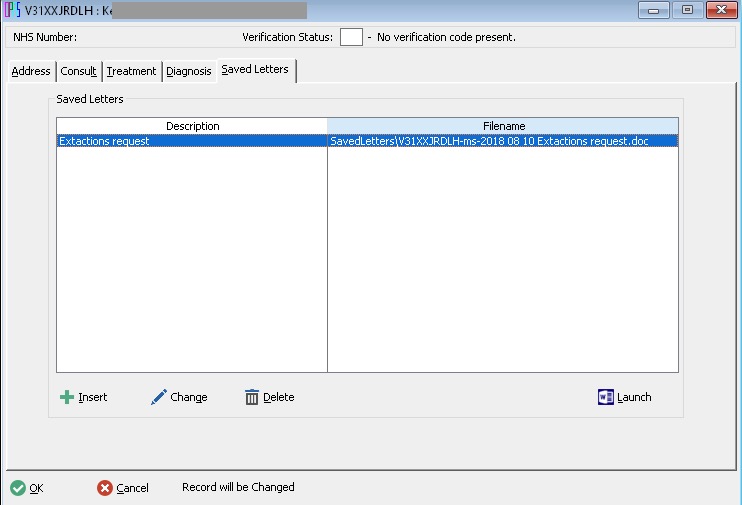
Task: Click the red X Cancel icon
Action: (105, 488)
